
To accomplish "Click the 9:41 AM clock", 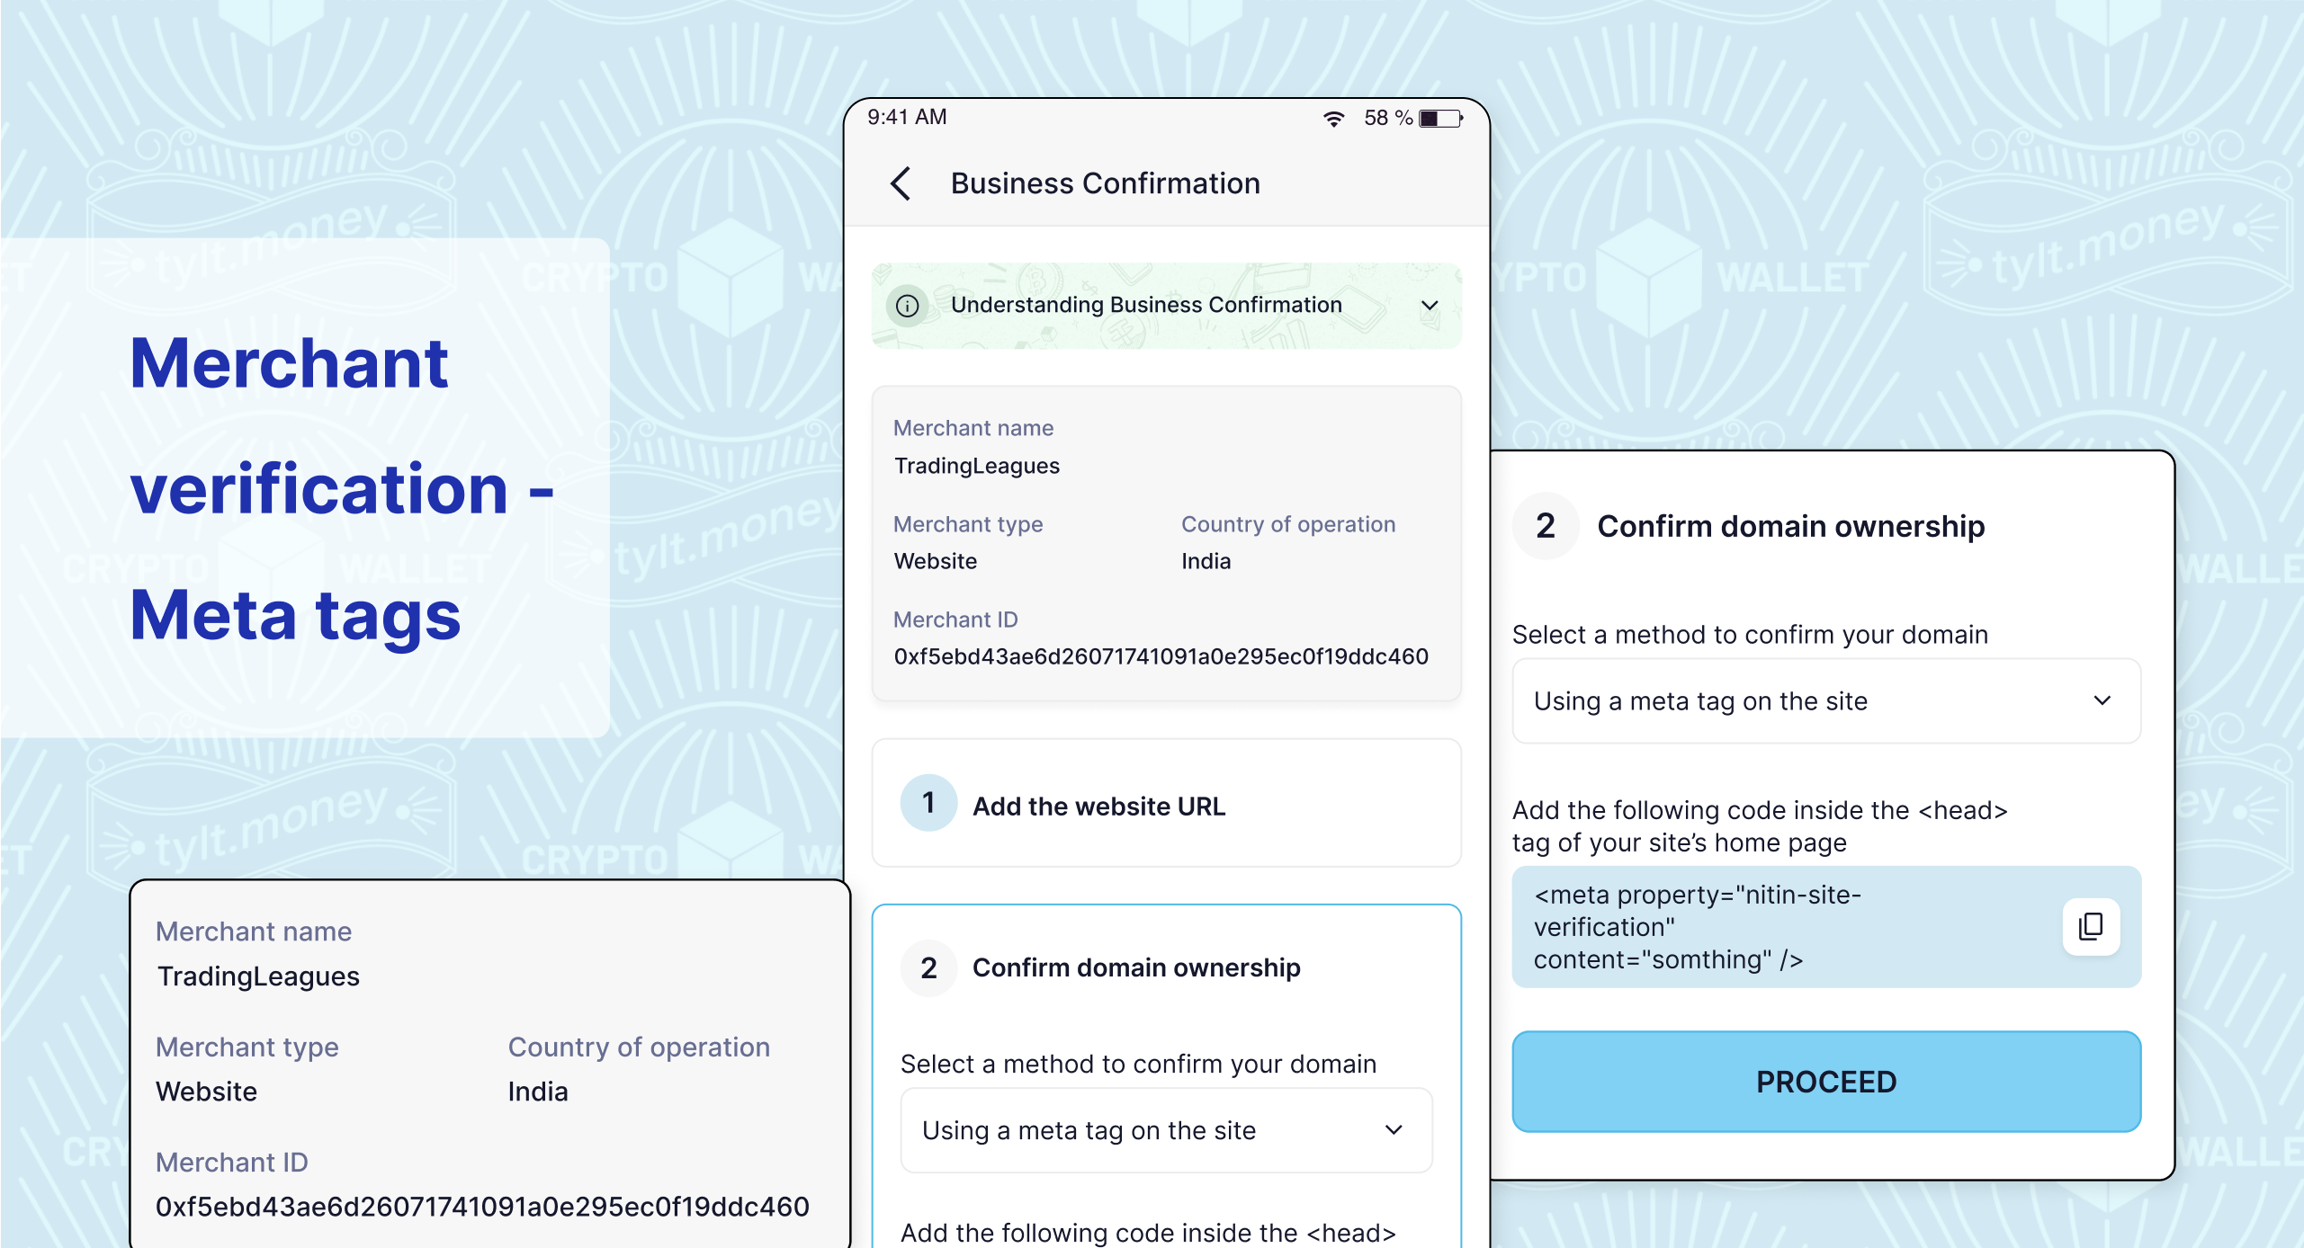I will (907, 118).
